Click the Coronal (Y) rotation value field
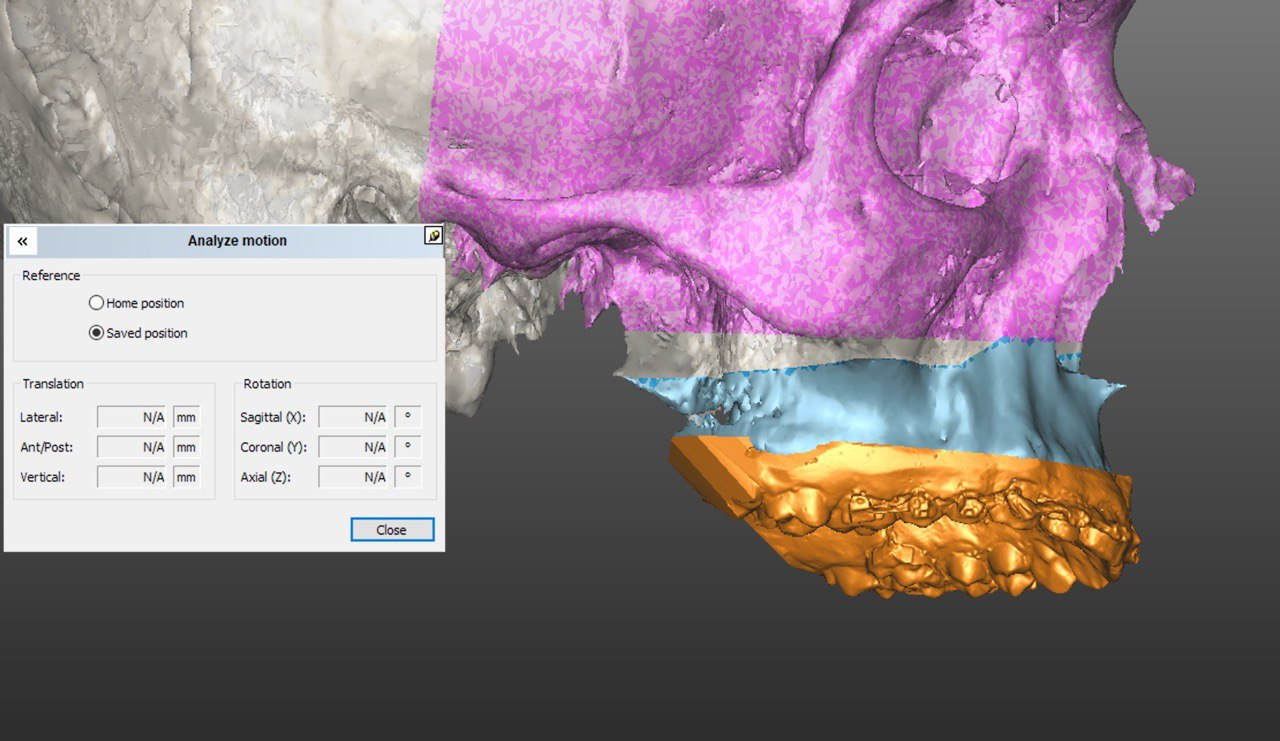Image resolution: width=1280 pixels, height=741 pixels. [x=353, y=447]
